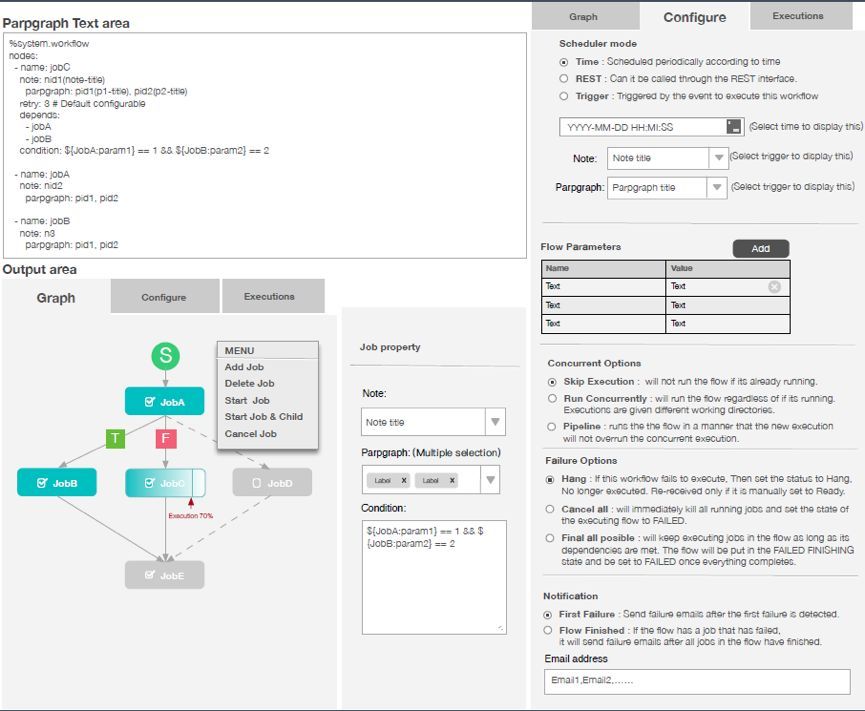Click the red F condition marker
This screenshot has width=865, height=711.
coord(165,439)
